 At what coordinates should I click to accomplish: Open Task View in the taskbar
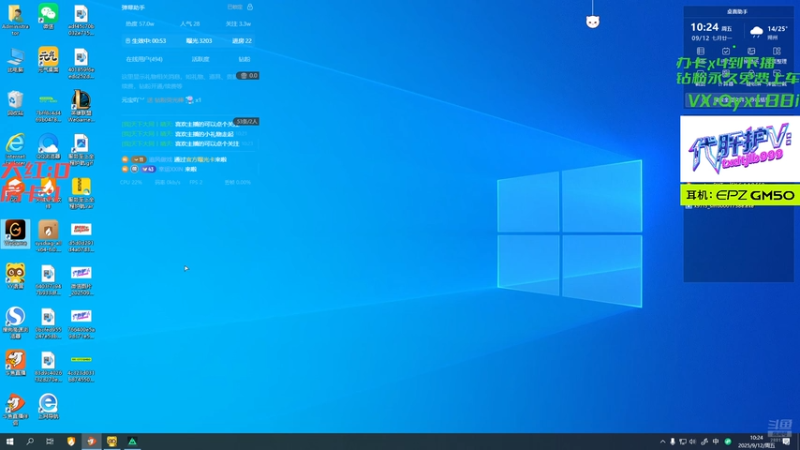[49, 441]
